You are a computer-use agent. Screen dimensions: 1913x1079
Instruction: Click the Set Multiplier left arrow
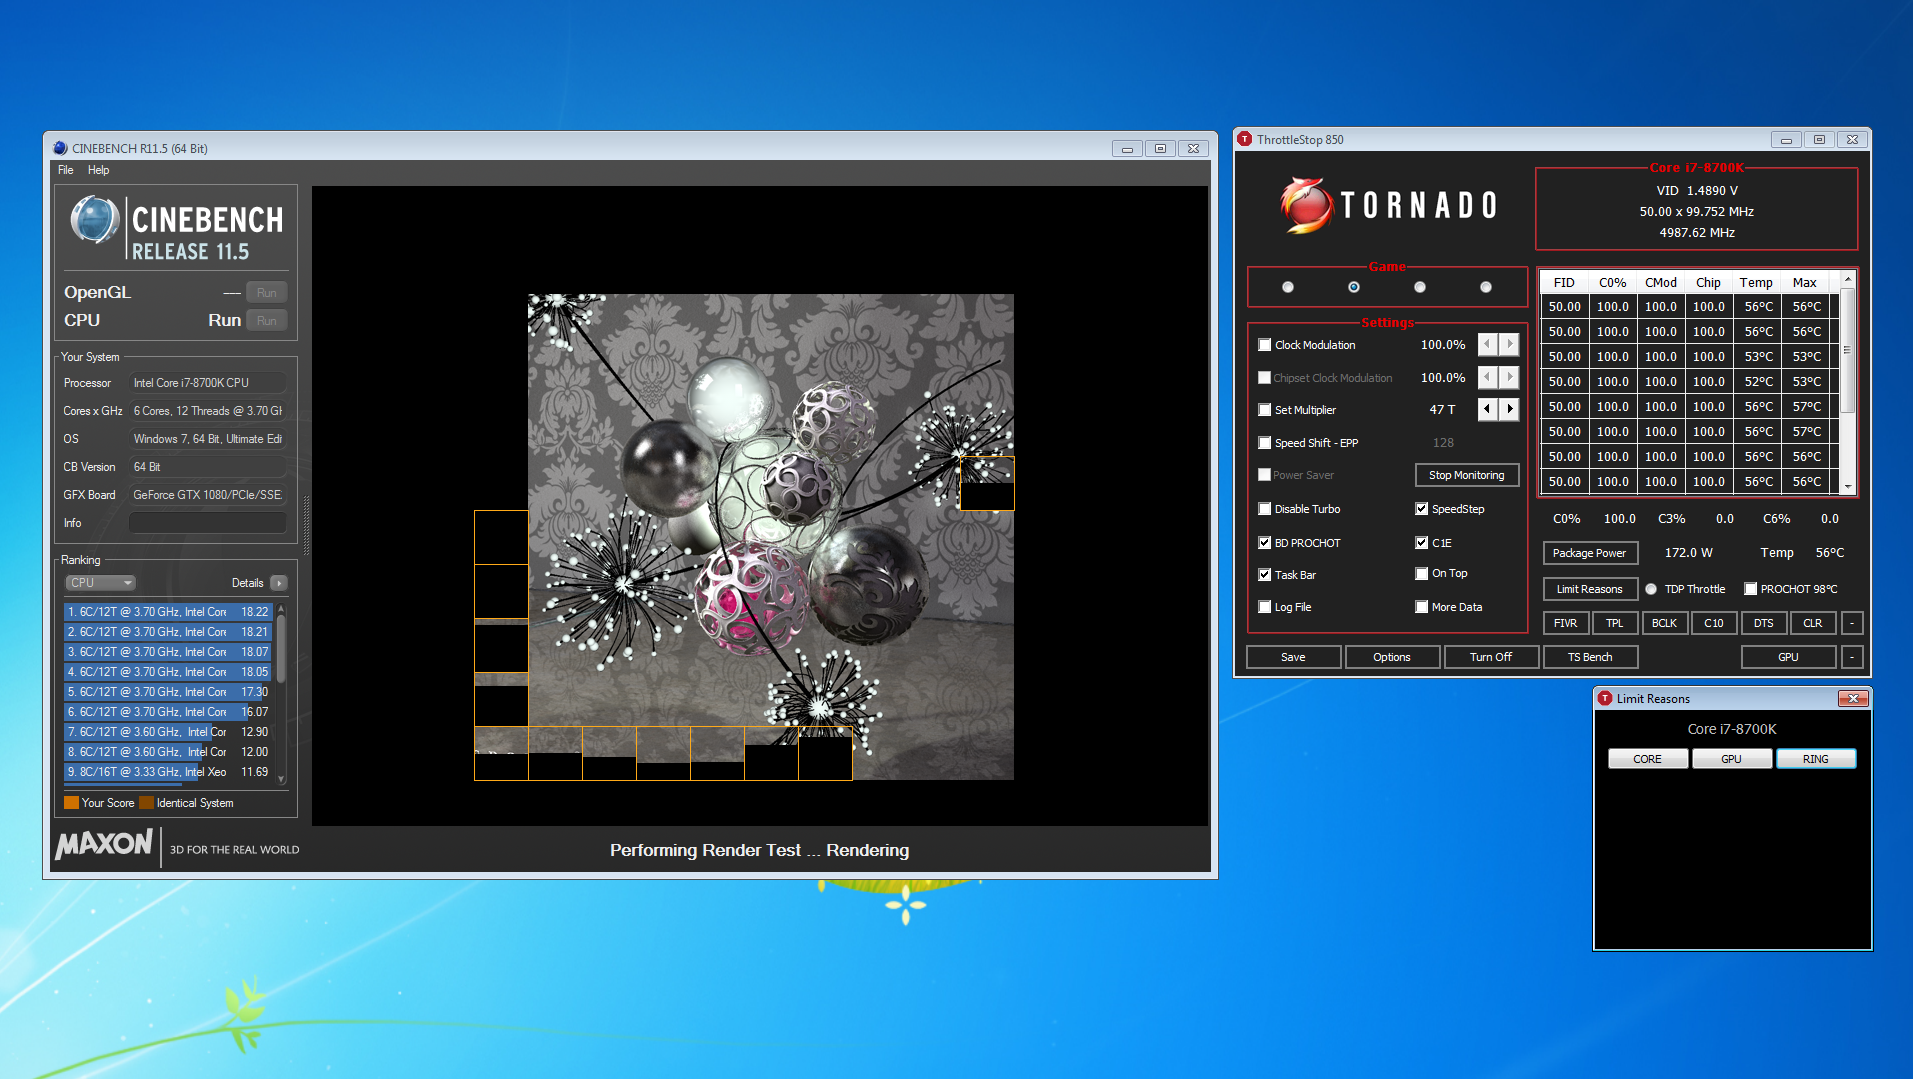(x=1488, y=409)
